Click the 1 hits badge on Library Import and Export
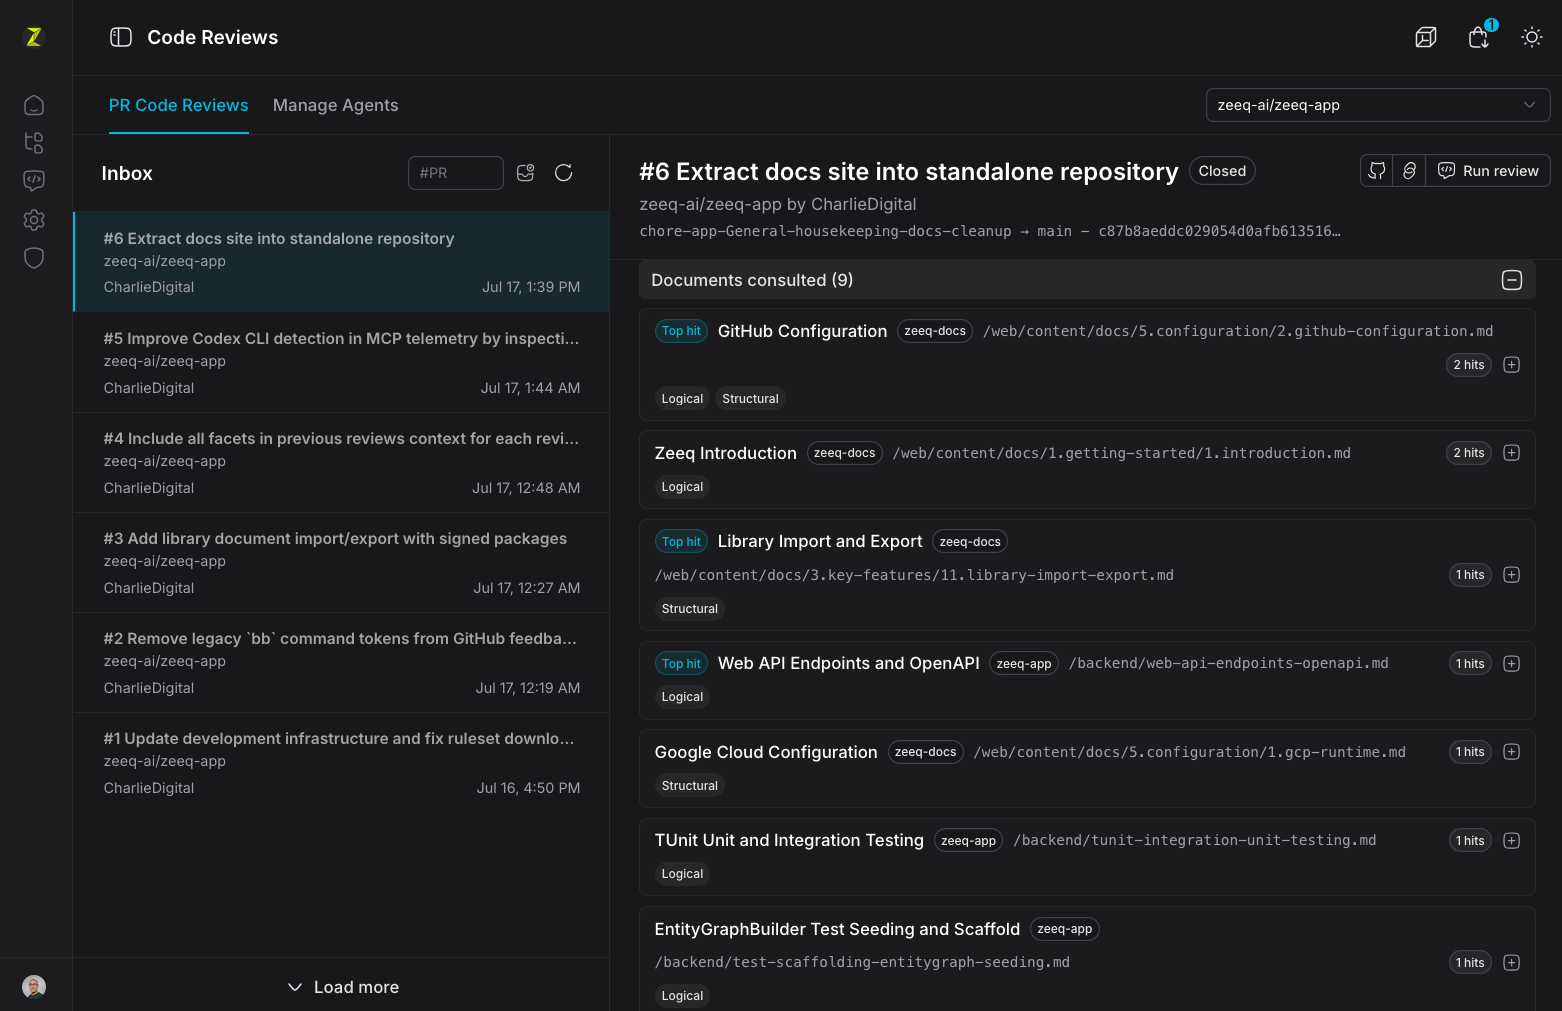The width and height of the screenshot is (1562, 1011). pos(1470,575)
